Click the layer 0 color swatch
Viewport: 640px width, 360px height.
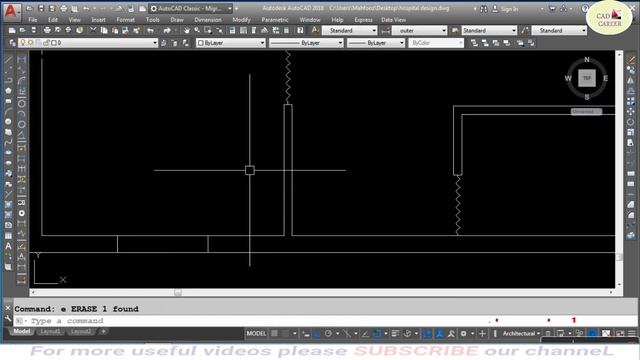pyautogui.click(x=54, y=43)
